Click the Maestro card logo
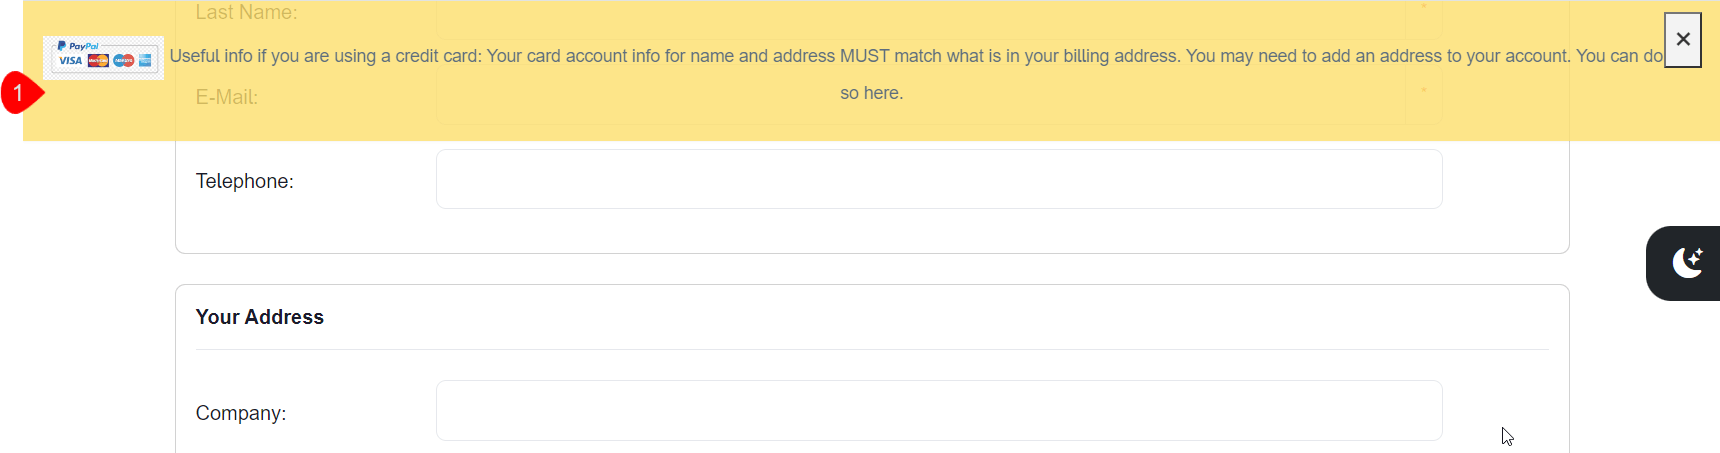 [x=123, y=61]
